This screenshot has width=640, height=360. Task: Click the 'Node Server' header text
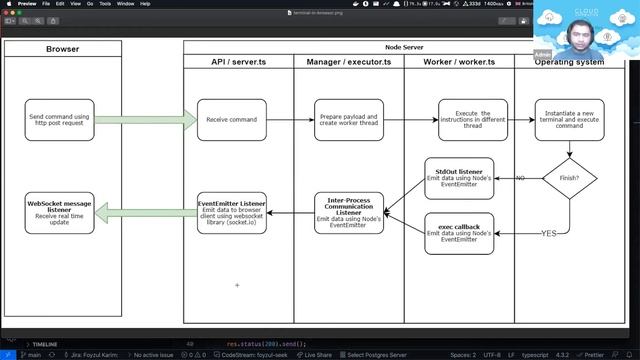tap(404, 47)
